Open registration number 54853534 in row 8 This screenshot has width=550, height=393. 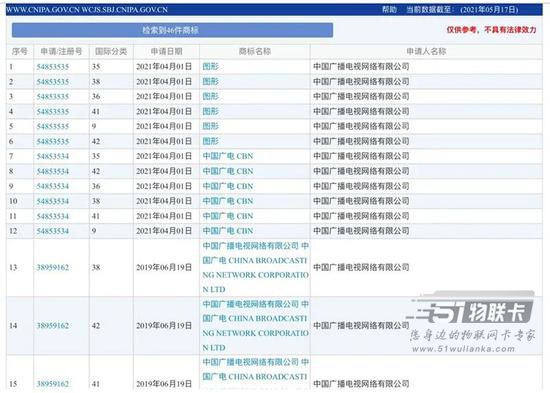click(x=53, y=171)
